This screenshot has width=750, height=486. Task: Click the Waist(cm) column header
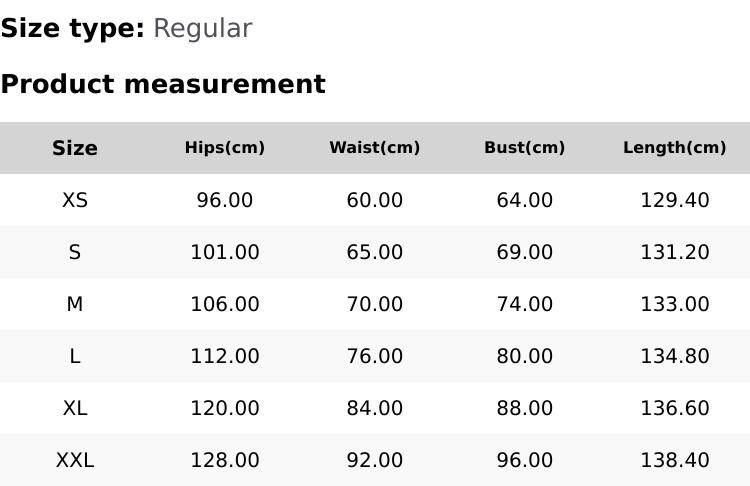pos(375,148)
